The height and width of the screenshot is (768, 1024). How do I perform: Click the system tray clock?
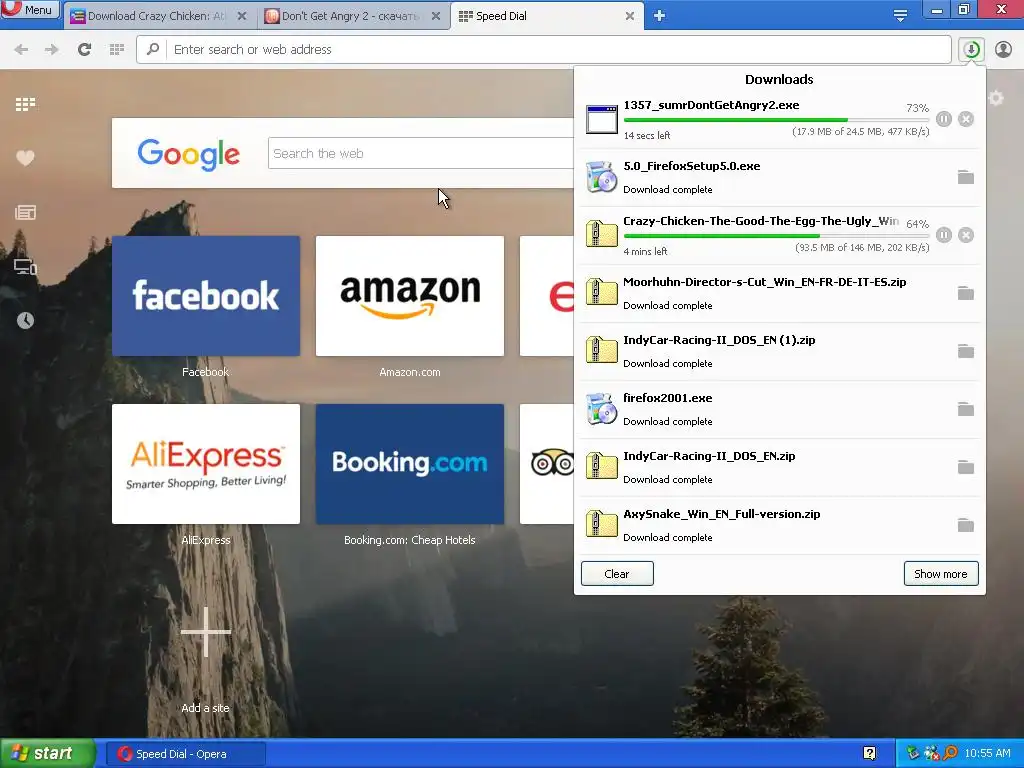click(x=987, y=754)
